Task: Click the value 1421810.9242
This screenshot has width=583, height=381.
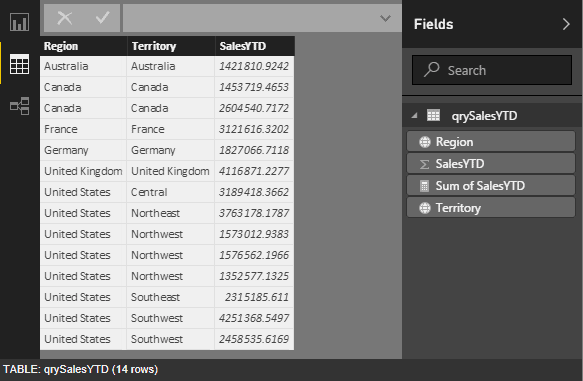Action: 254,66
